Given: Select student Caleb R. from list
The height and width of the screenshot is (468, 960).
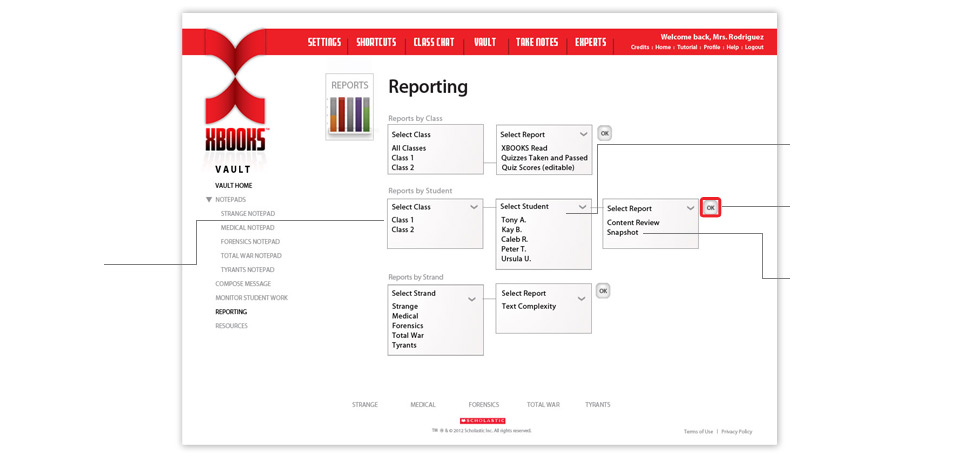Looking at the screenshot, I should (515, 240).
